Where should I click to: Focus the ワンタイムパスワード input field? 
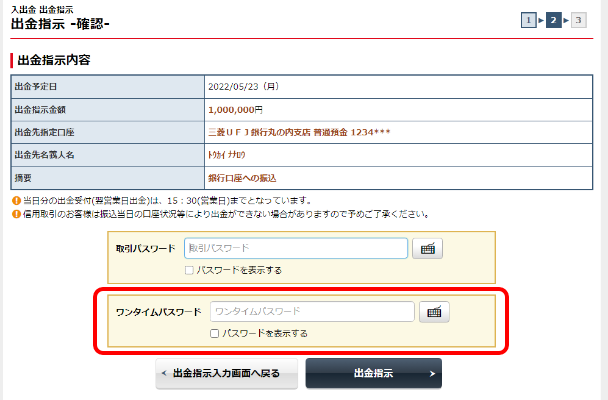coord(312,312)
